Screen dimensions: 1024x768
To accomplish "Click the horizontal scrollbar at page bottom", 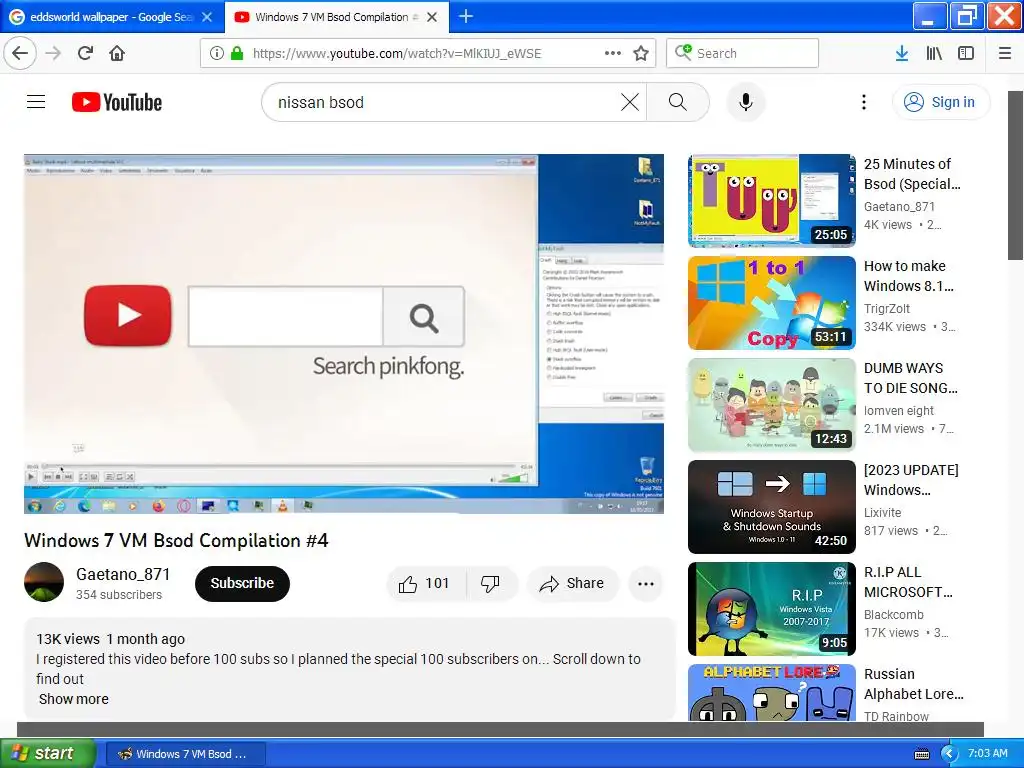I will (x=500, y=729).
